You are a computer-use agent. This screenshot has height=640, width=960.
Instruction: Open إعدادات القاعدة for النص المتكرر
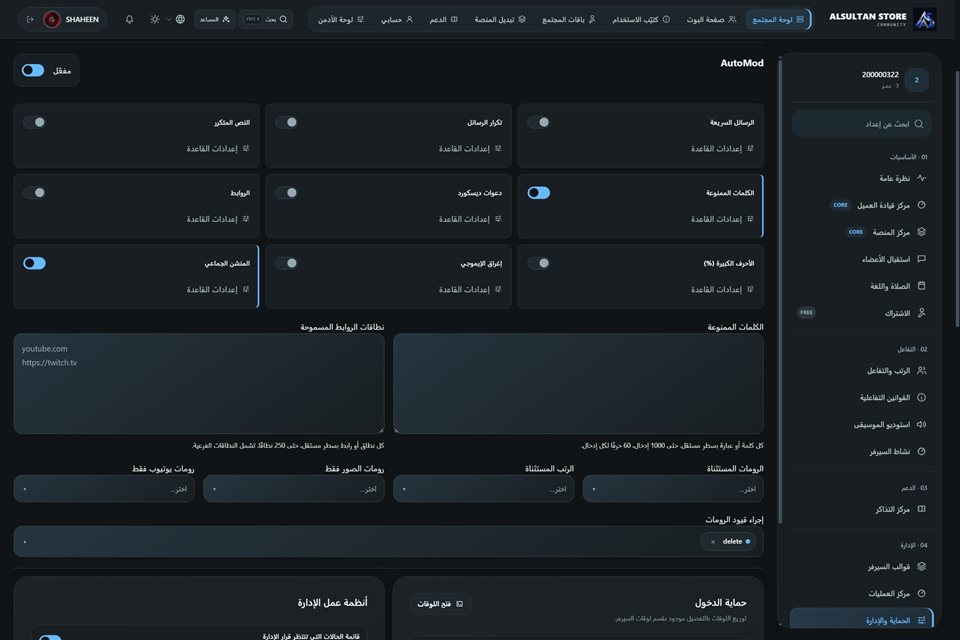(218, 149)
